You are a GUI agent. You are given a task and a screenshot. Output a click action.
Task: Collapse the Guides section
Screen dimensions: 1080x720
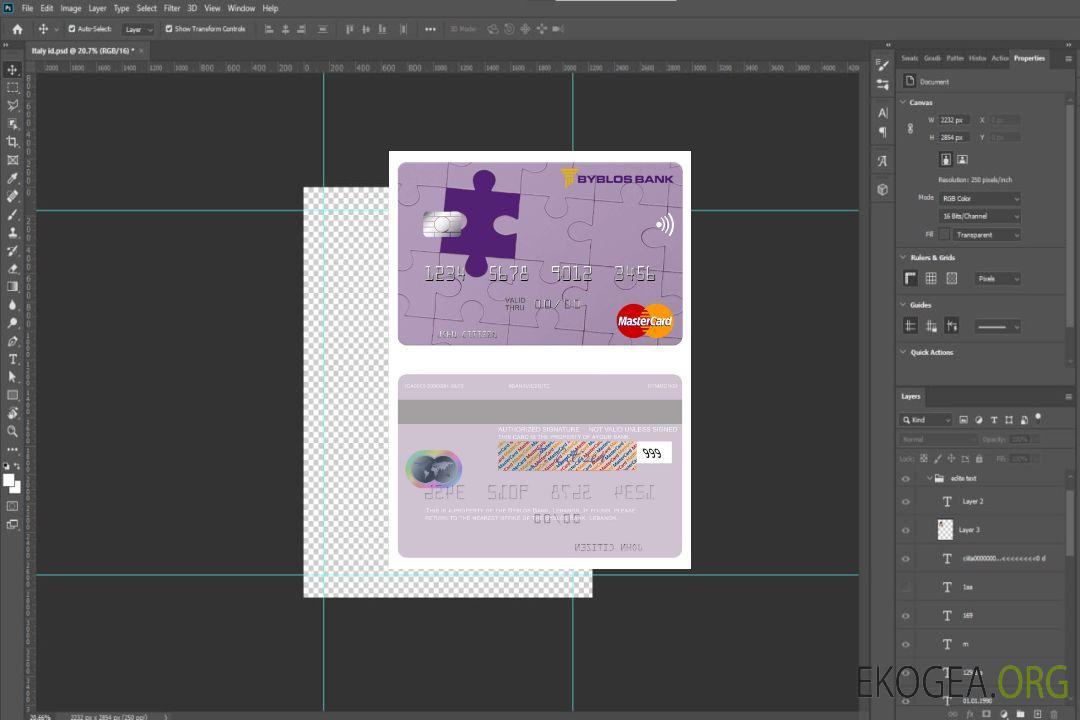click(903, 305)
